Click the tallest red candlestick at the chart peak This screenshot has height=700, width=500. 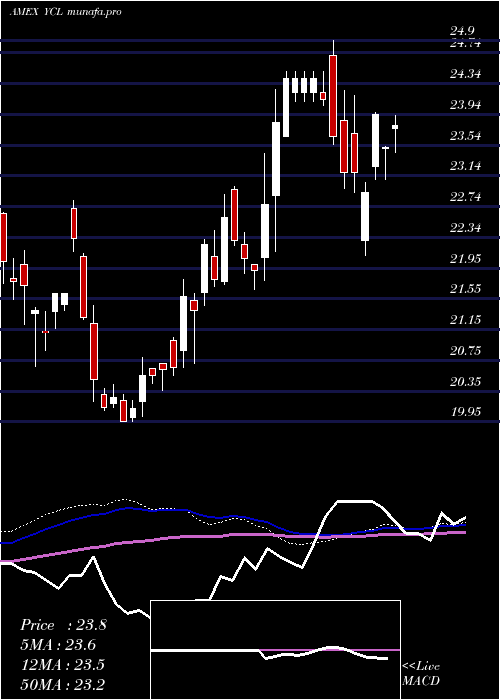click(333, 96)
